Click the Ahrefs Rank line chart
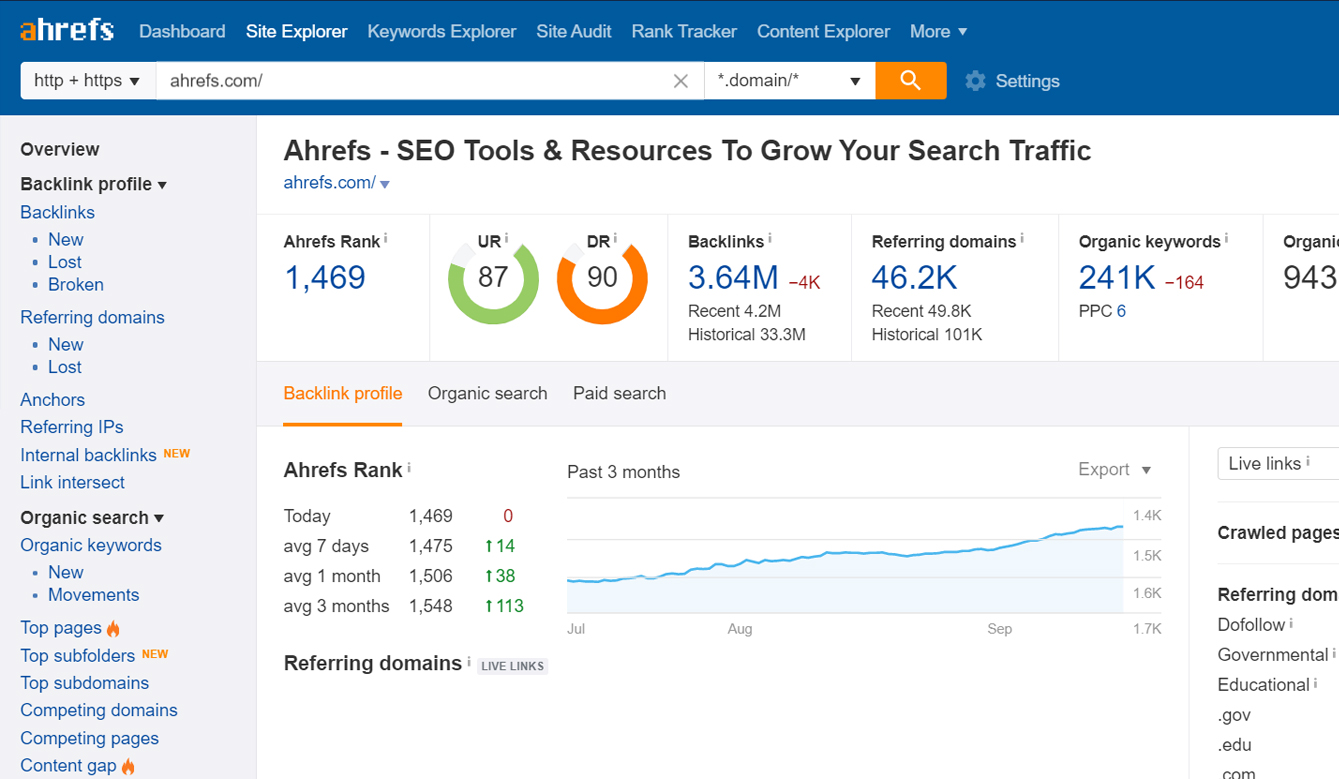 pos(845,555)
